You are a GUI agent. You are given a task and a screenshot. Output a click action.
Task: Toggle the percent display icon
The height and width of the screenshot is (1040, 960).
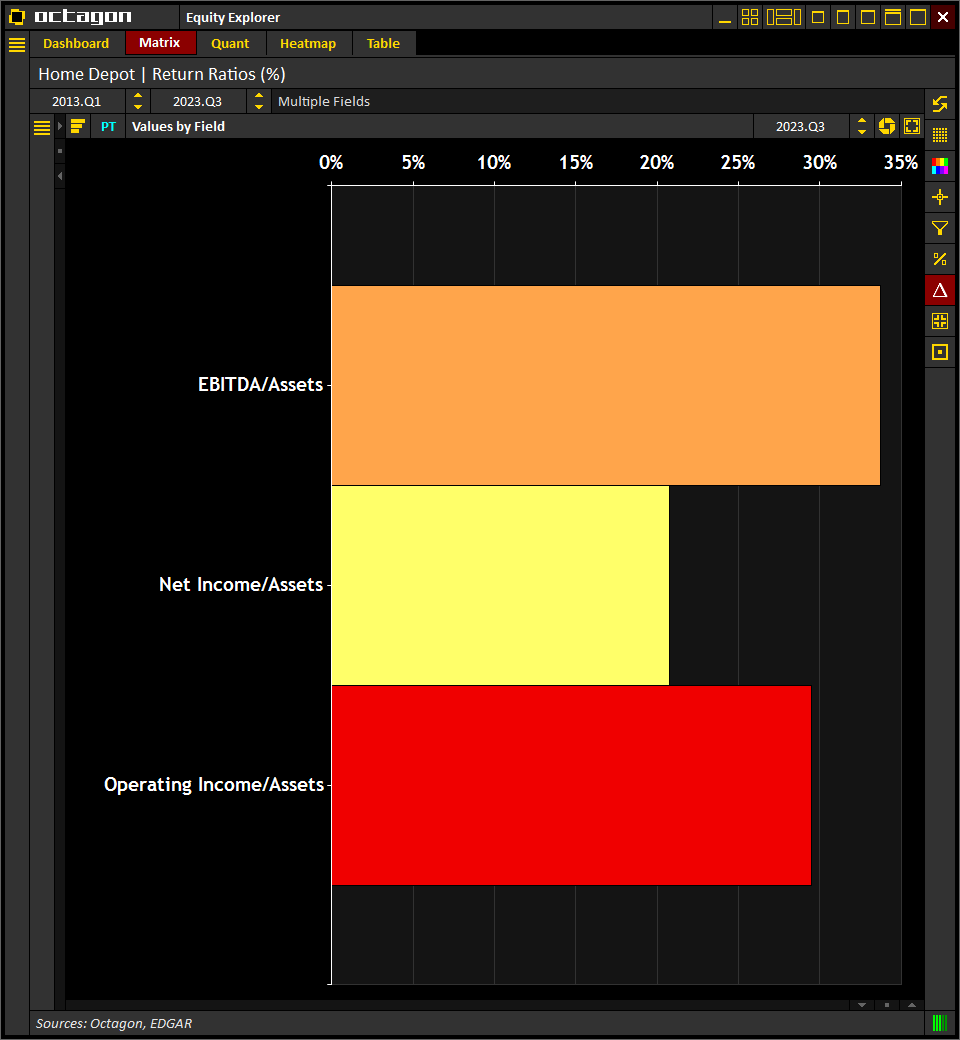[x=939, y=259]
